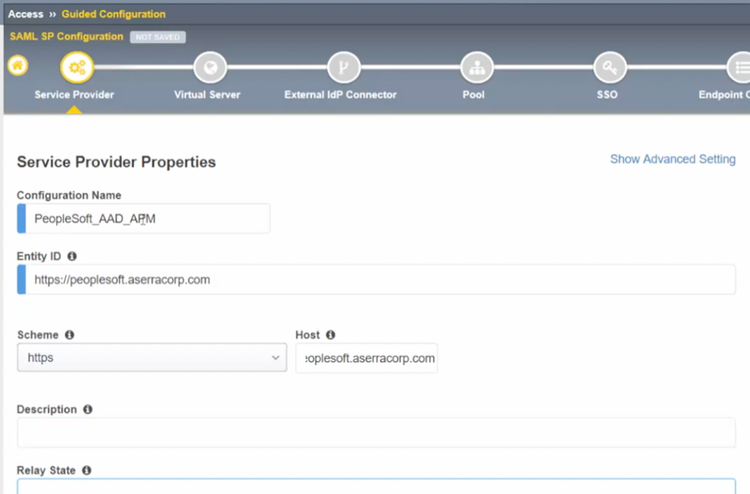
Task: Open the Scheme https dropdown
Action: coord(152,357)
